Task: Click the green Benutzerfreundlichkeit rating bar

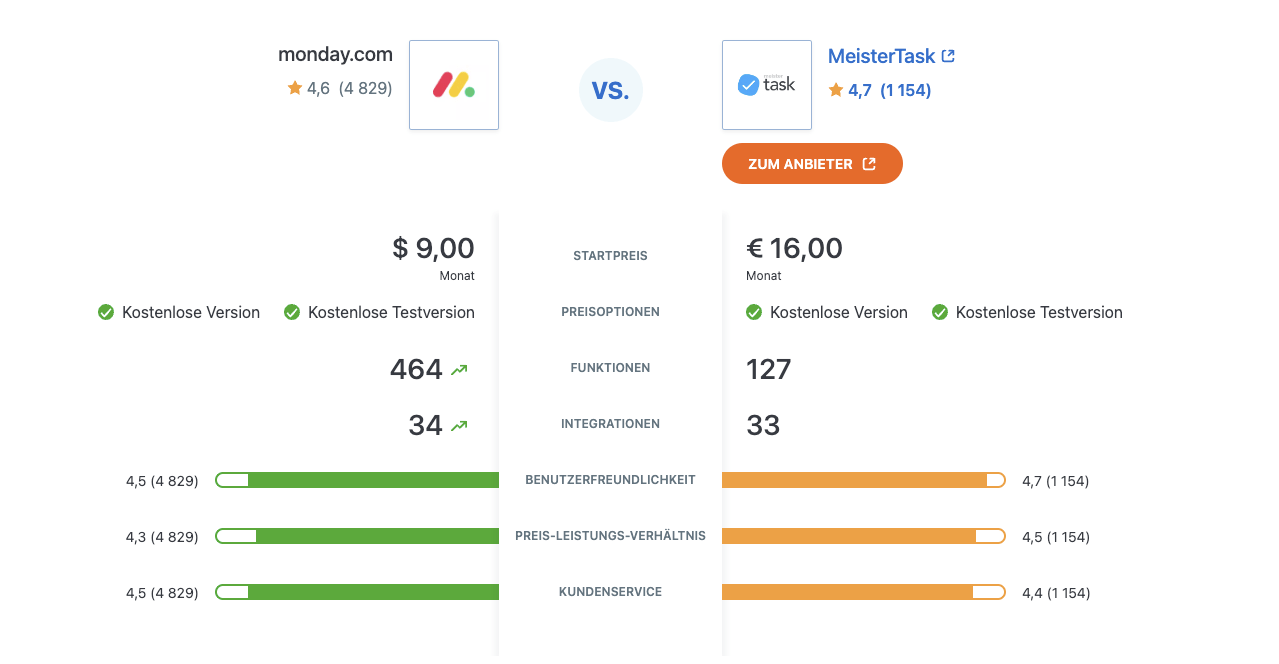Action: [x=357, y=480]
